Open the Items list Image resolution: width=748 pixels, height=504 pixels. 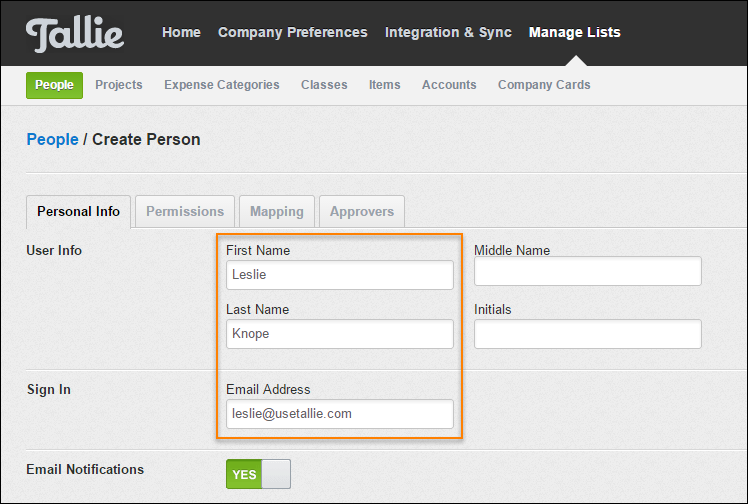point(384,84)
